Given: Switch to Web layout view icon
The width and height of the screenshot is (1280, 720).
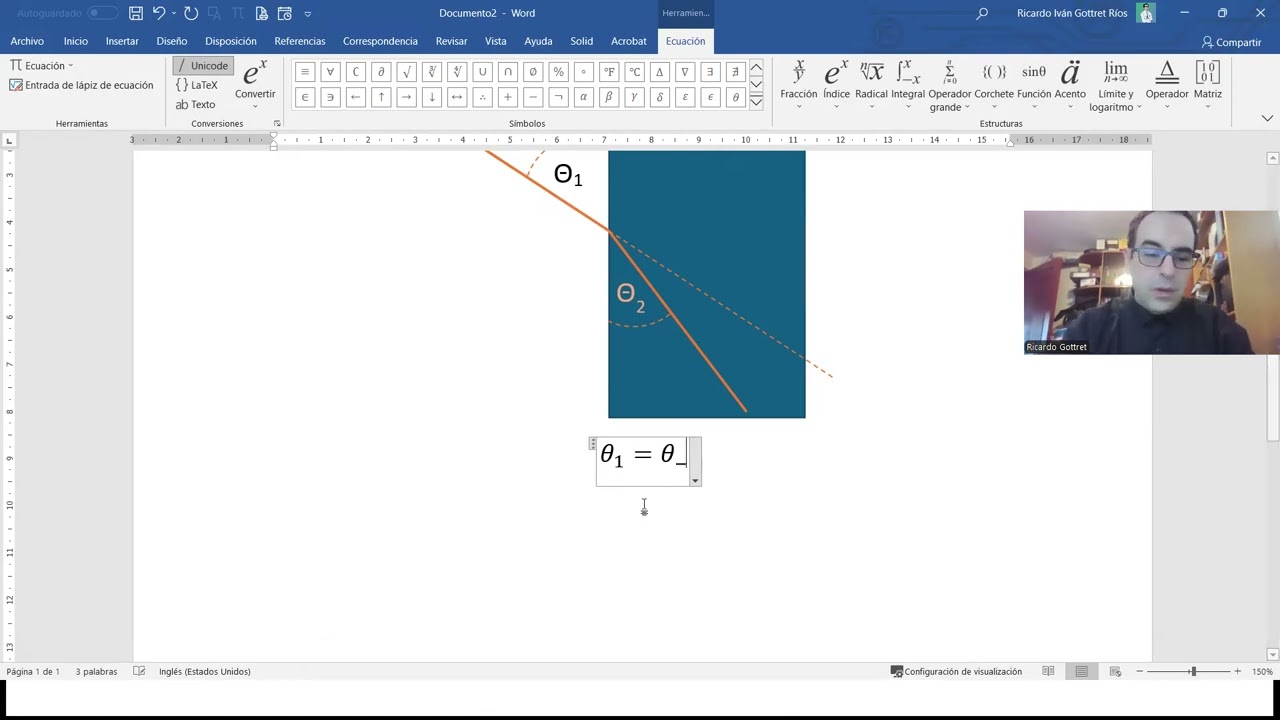Looking at the screenshot, I should [1115, 671].
